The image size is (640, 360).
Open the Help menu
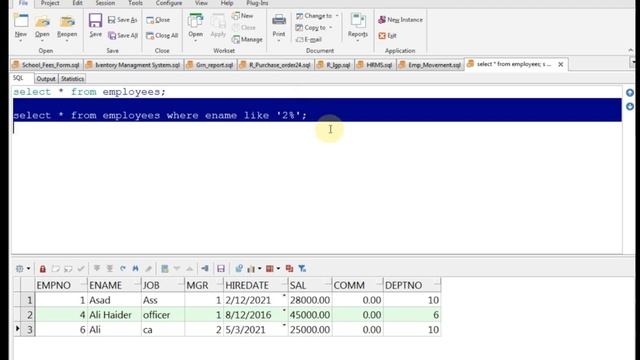227,3
